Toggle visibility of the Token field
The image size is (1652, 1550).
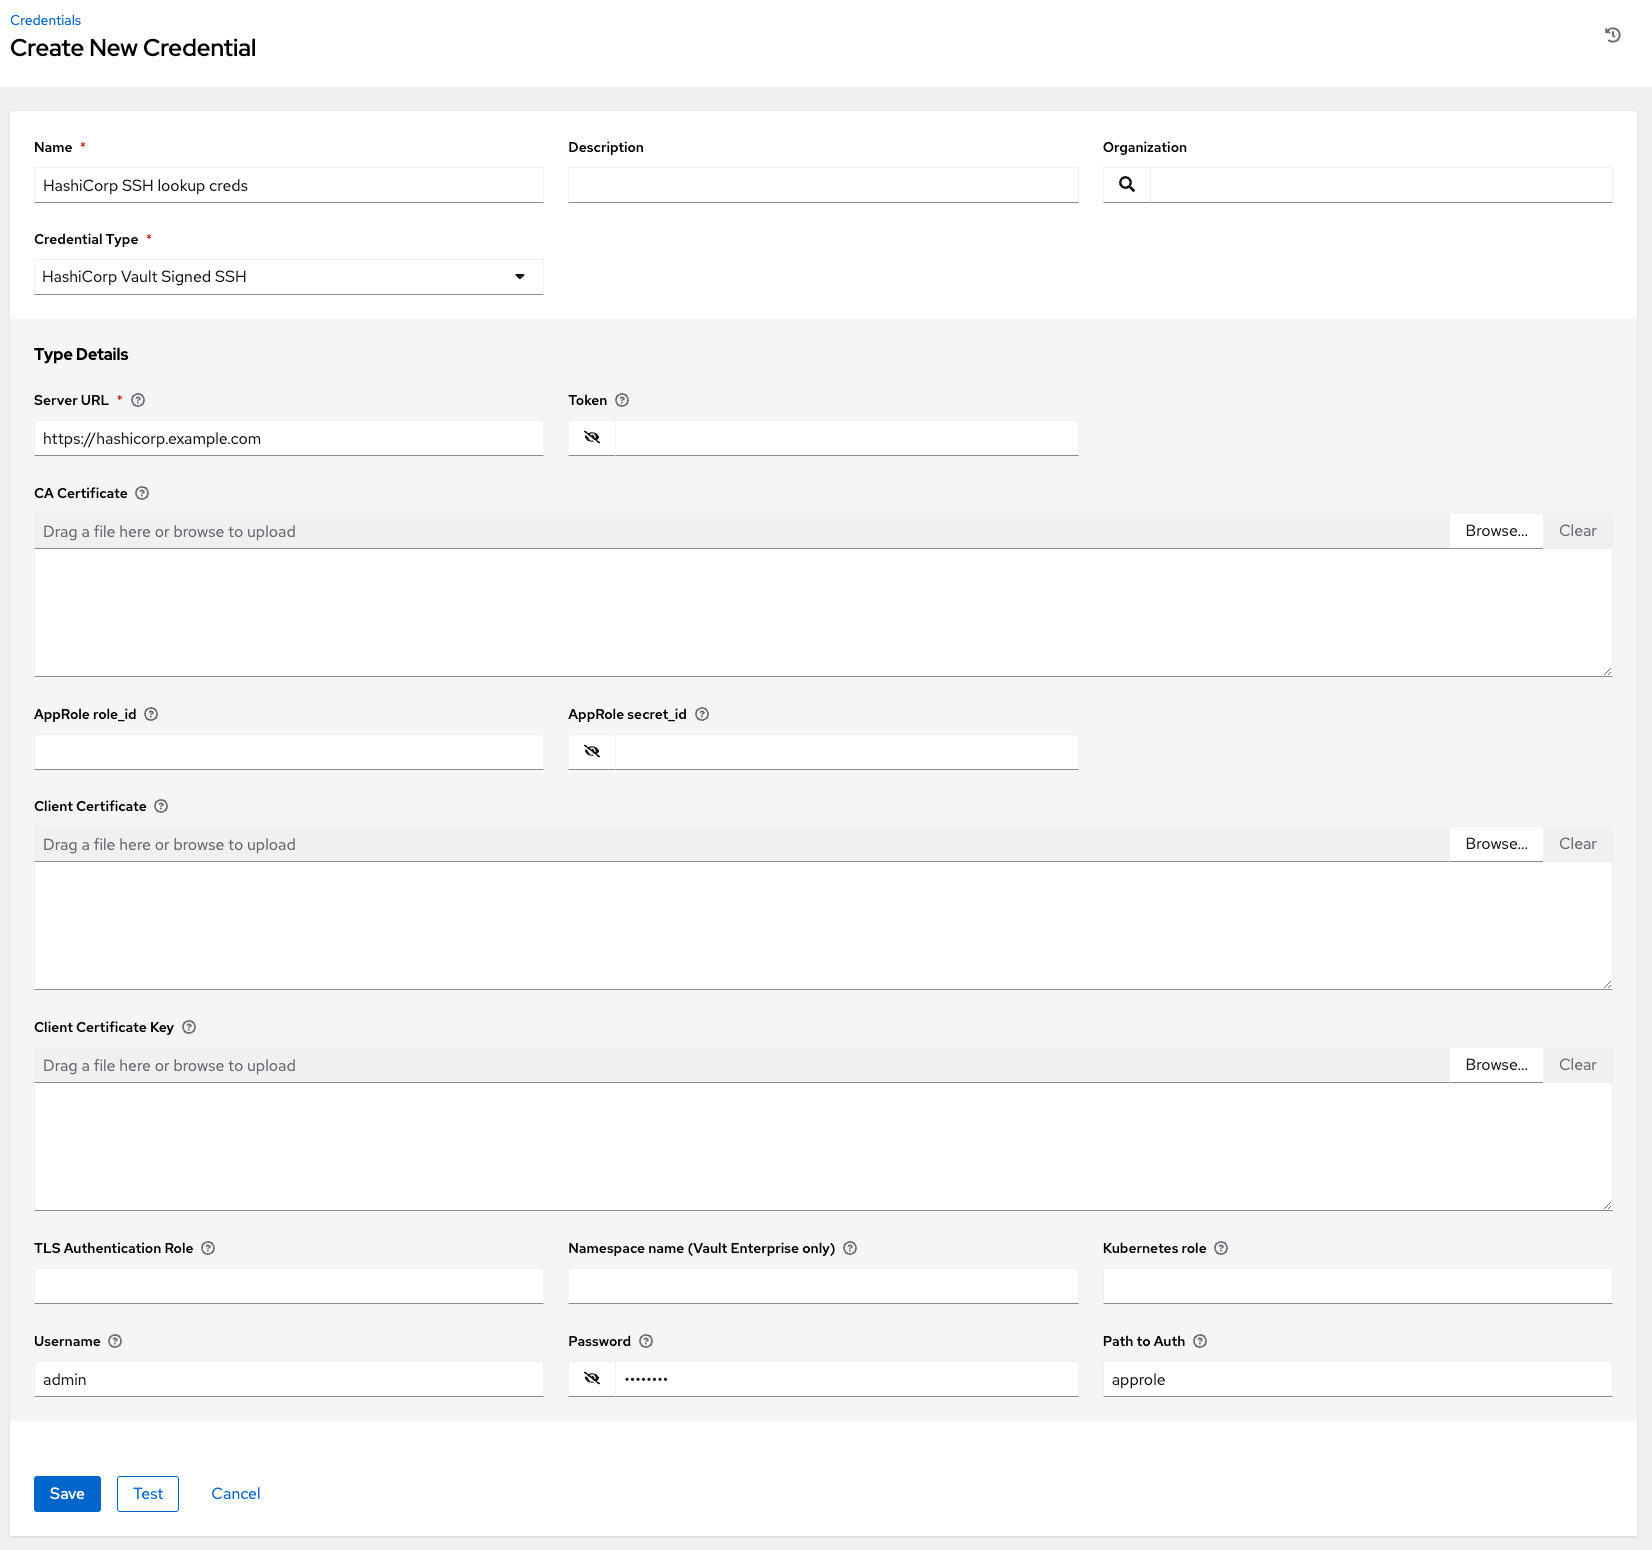tap(591, 437)
